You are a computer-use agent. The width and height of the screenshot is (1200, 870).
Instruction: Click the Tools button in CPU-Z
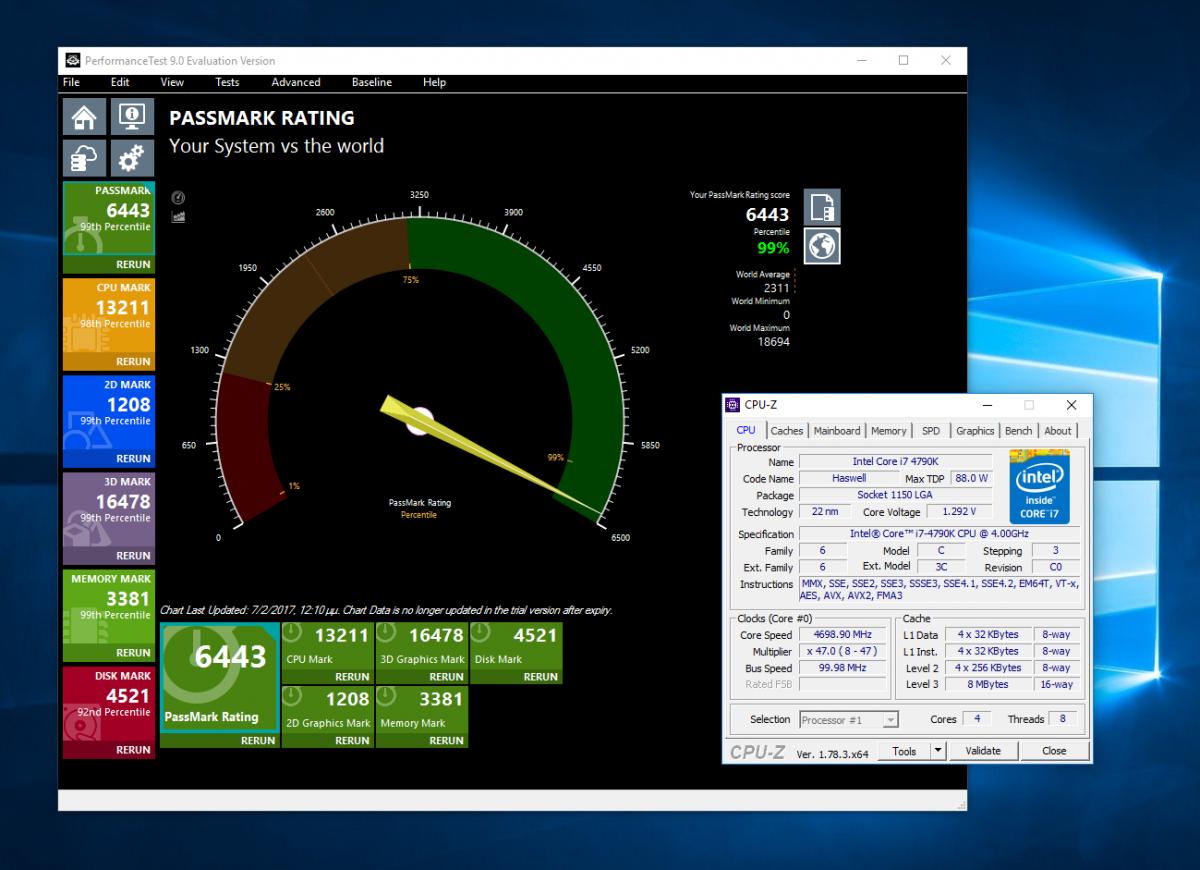[904, 751]
